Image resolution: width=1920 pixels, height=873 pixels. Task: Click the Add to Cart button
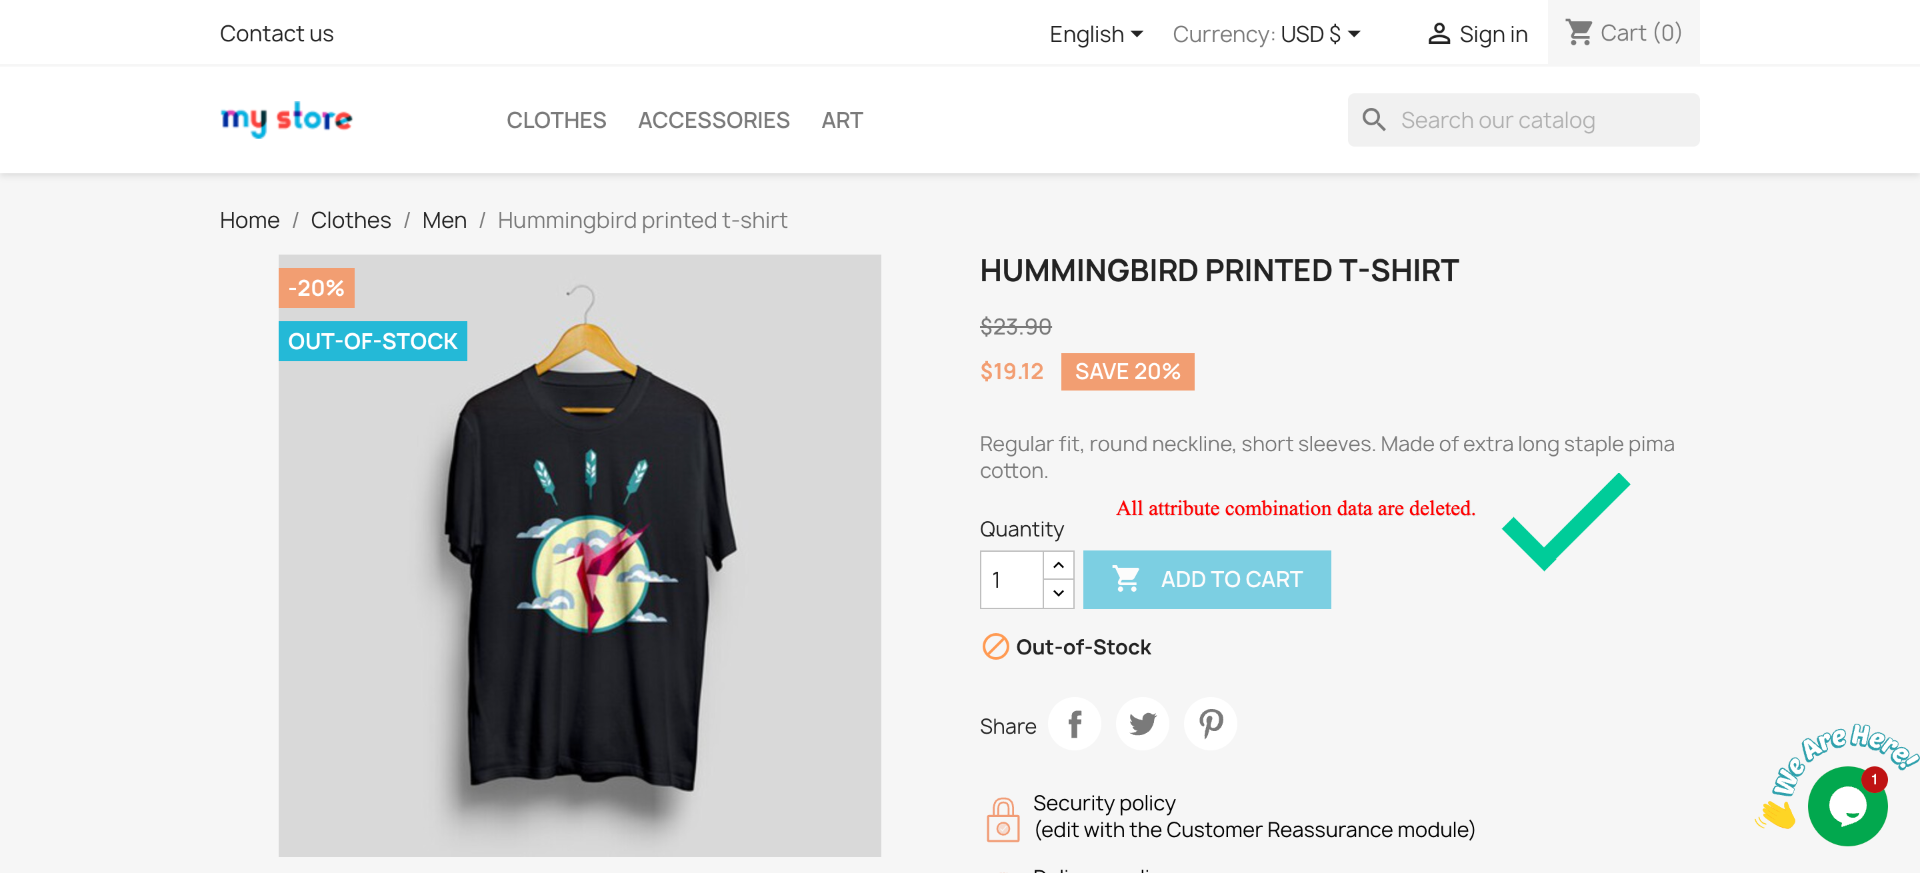coord(1207,580)
